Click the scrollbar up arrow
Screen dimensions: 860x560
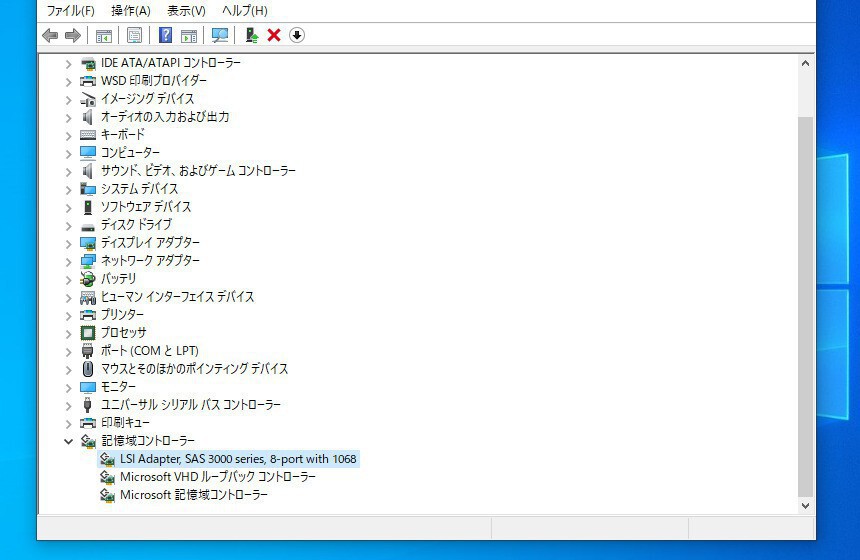[x=805, y=63]
